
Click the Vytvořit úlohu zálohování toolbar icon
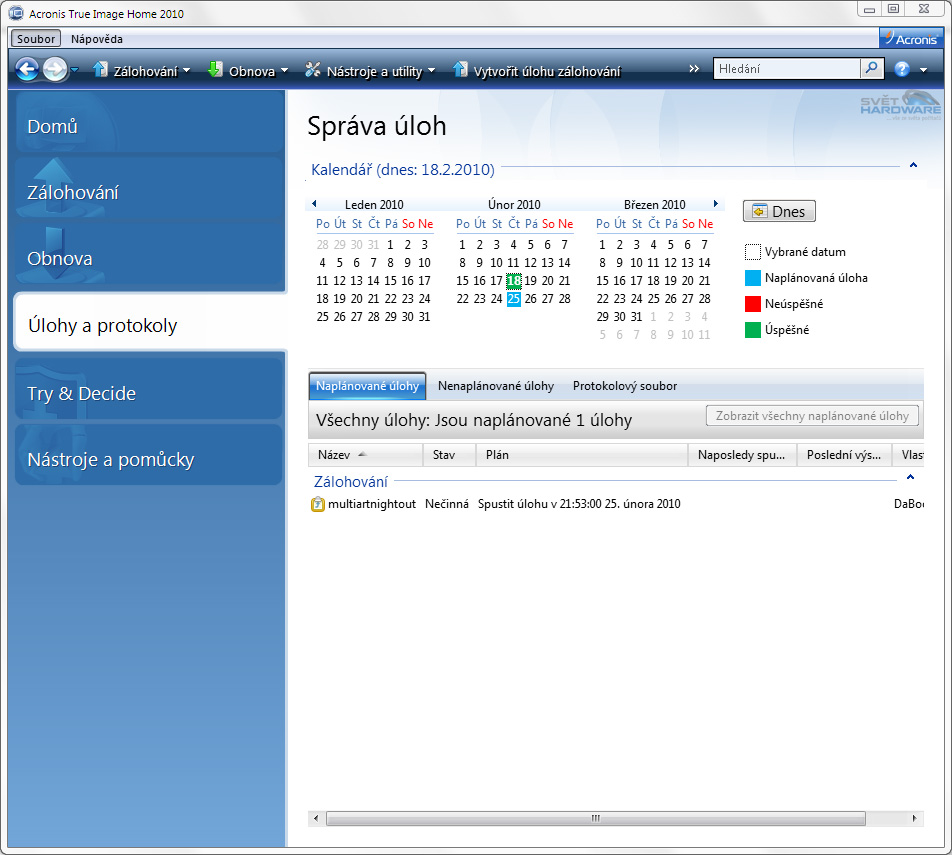pos(460,70)
